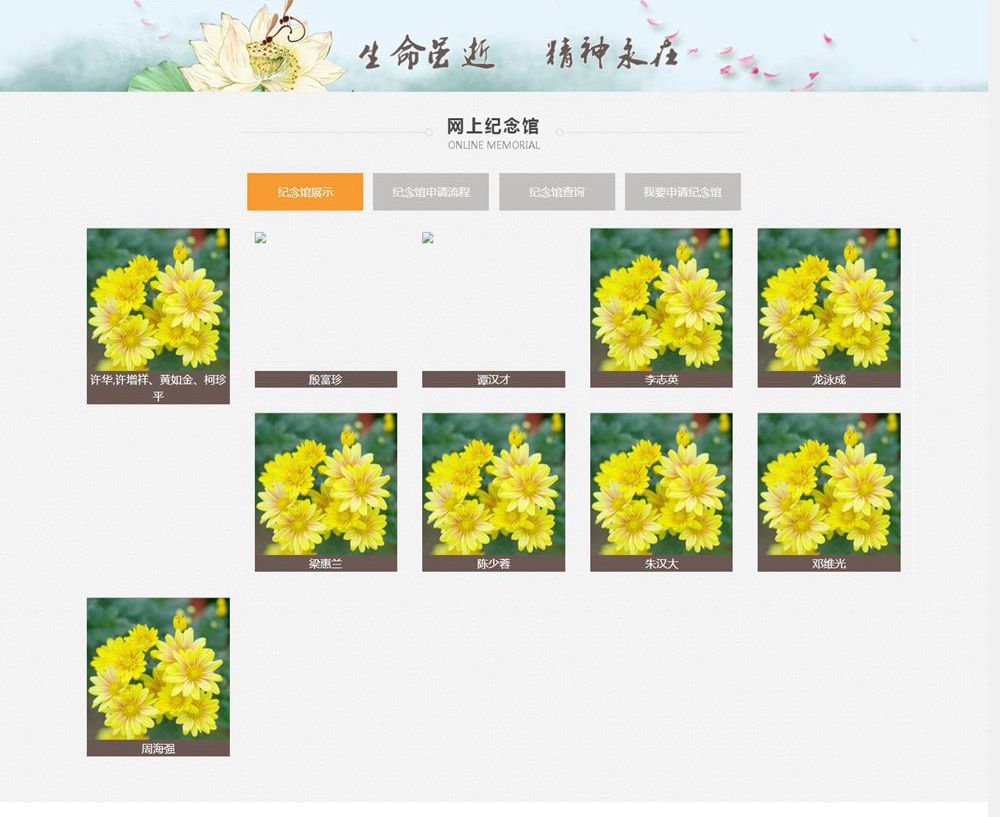This screenshot has width=1000, height=817.
Task: Select the 纪念馆展示 tab
Action: (305, 192)
